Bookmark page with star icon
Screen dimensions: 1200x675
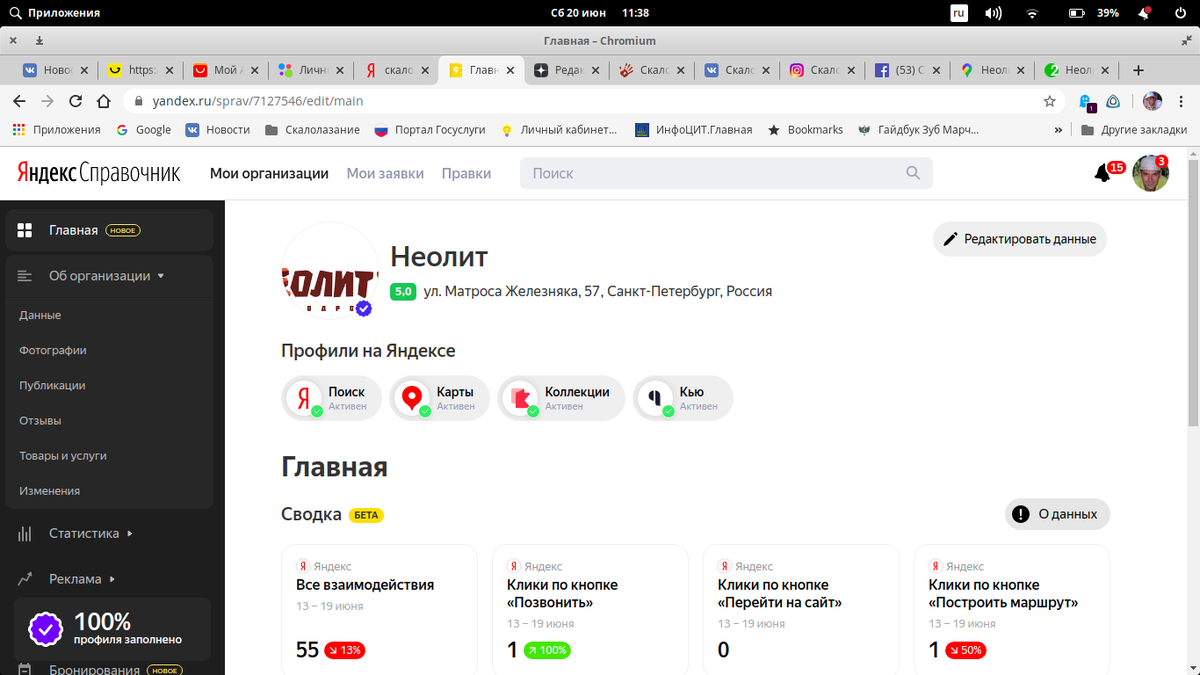[1049, 101]
